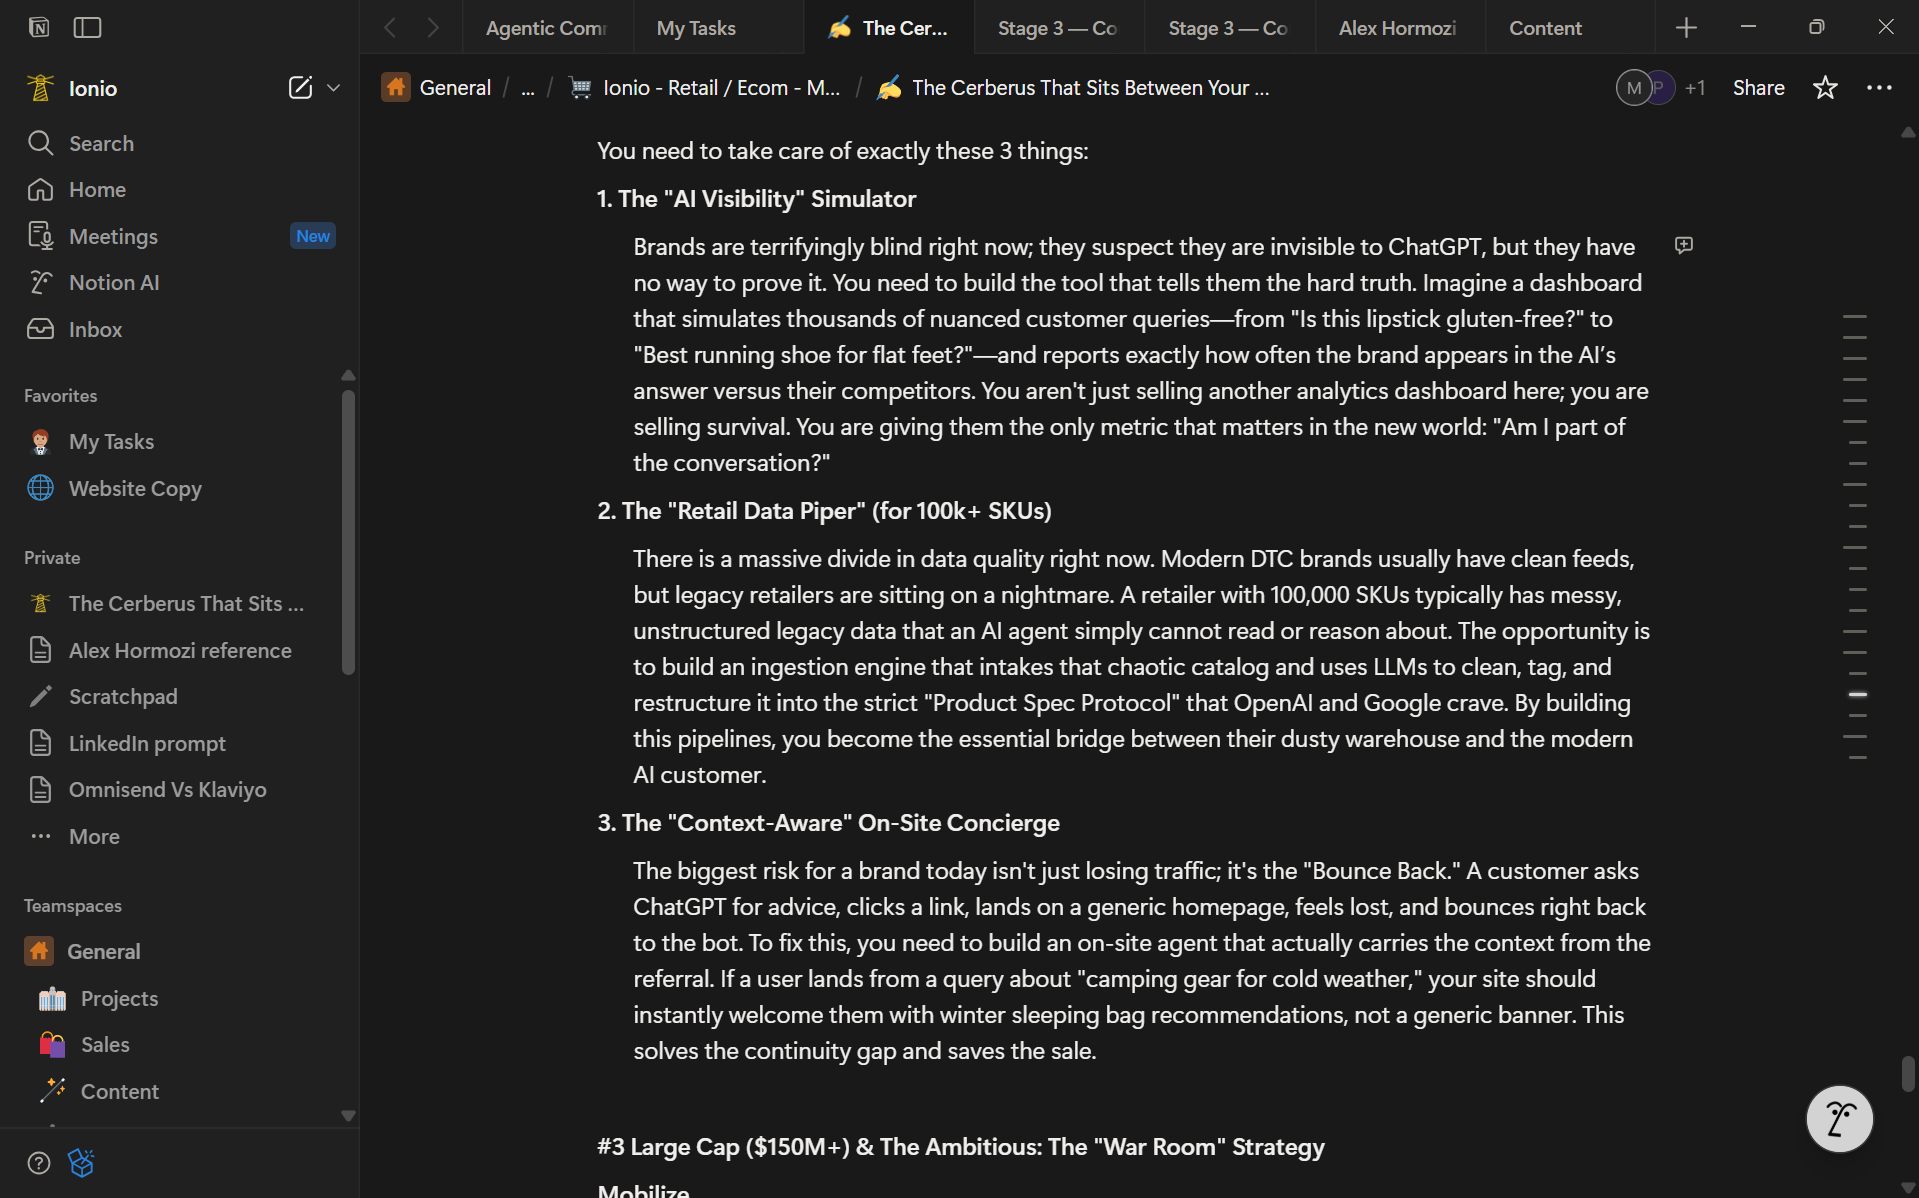Click the sidebar scrollbar thumb
The height and width of the screenshot is (1198, 1919).
coord(348,532)
